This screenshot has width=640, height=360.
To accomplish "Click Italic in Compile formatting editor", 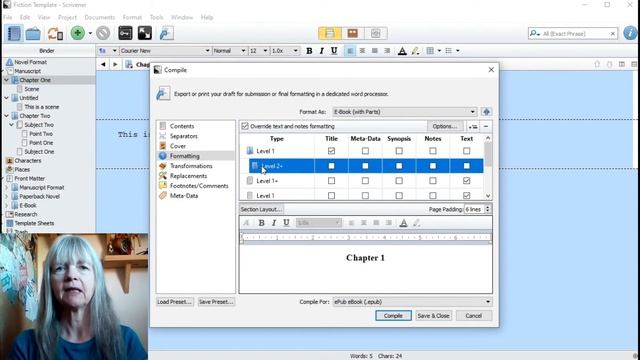I will pos(274,223).
